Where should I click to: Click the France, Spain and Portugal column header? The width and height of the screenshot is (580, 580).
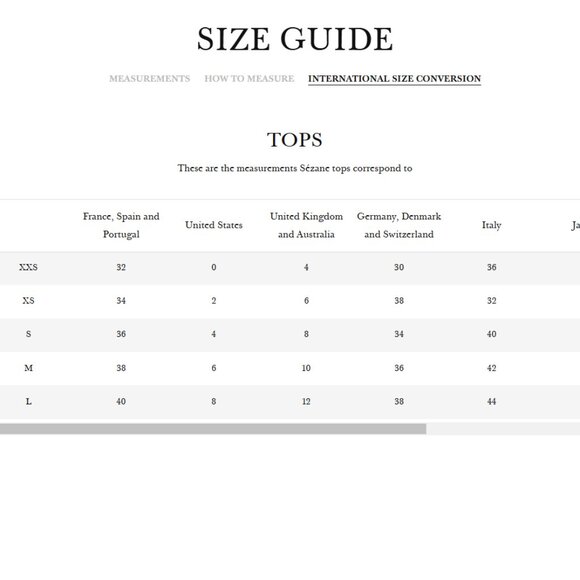pos(121,225)
